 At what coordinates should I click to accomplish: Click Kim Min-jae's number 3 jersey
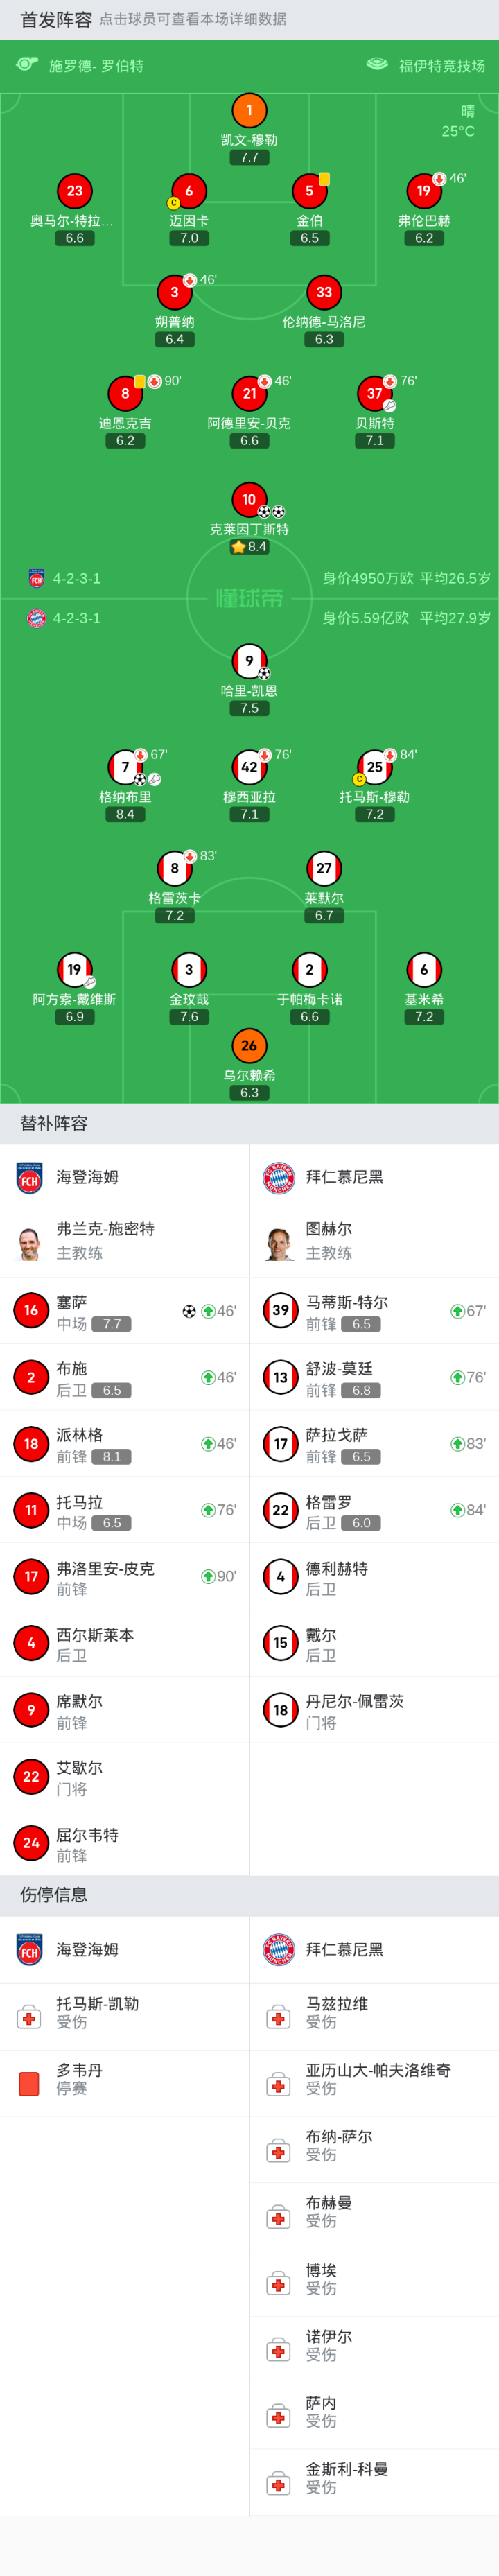[189, 969]
